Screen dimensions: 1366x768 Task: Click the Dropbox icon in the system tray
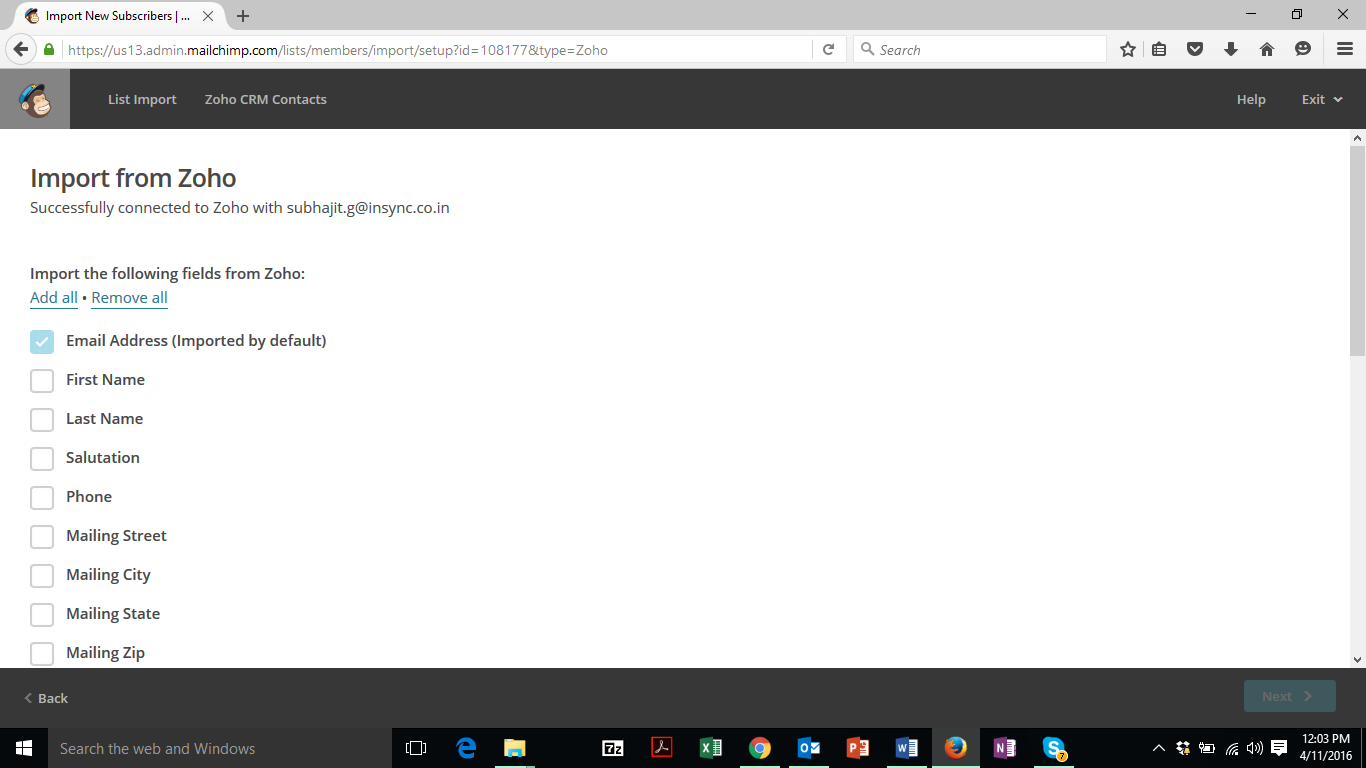1183,748
